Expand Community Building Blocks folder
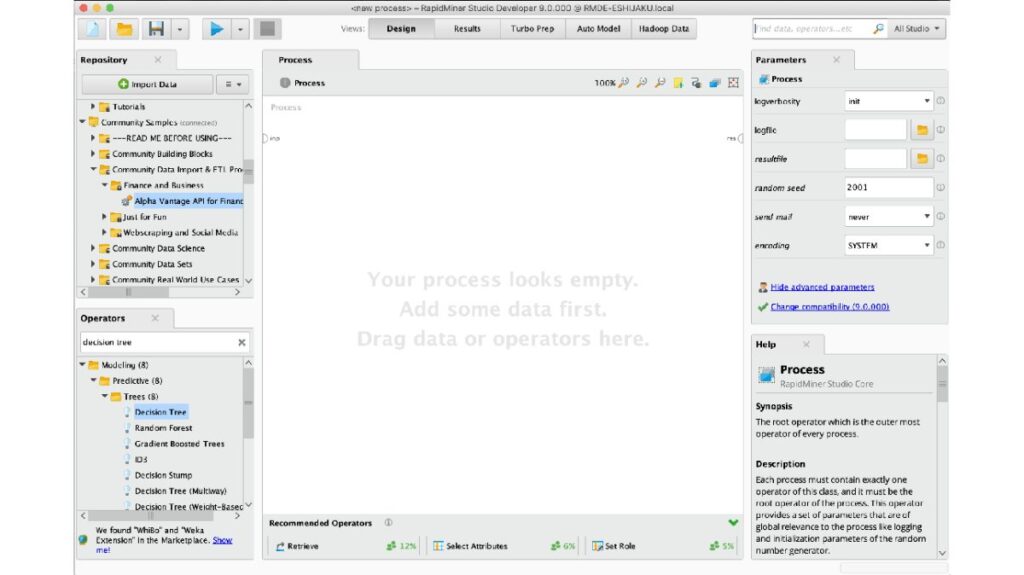 [93, 154]
